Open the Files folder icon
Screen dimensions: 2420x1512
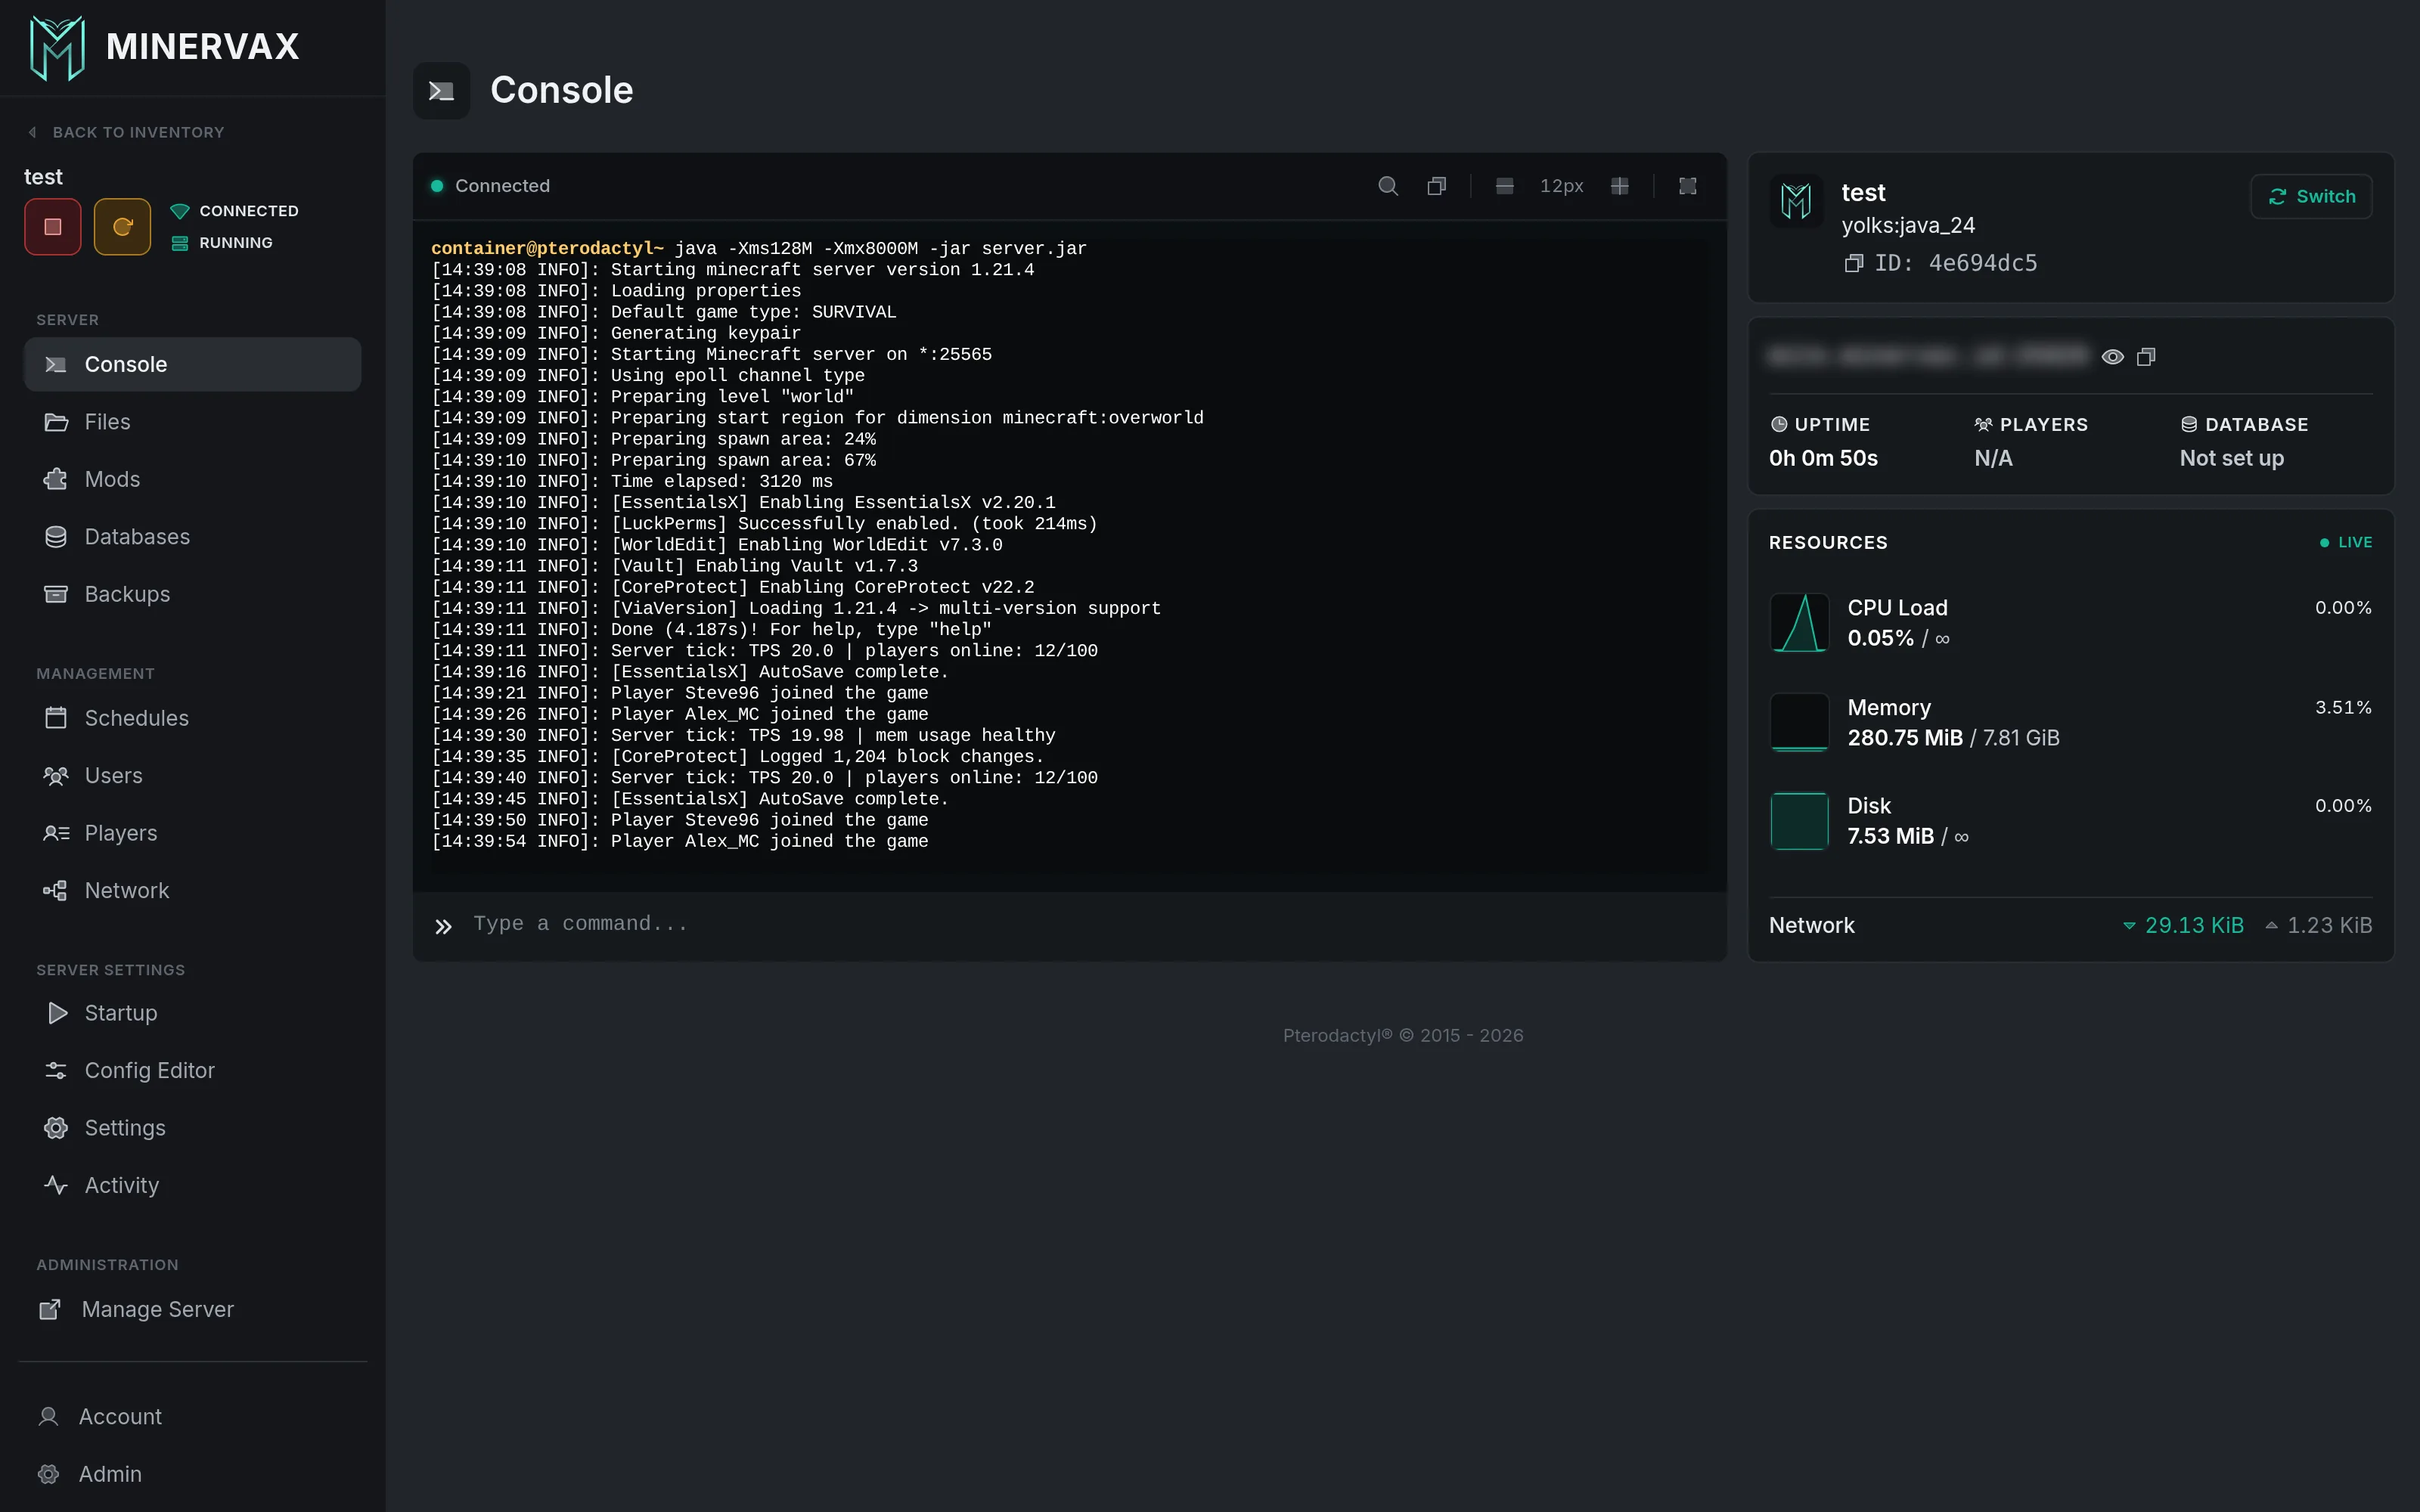(x=56, y=422)
